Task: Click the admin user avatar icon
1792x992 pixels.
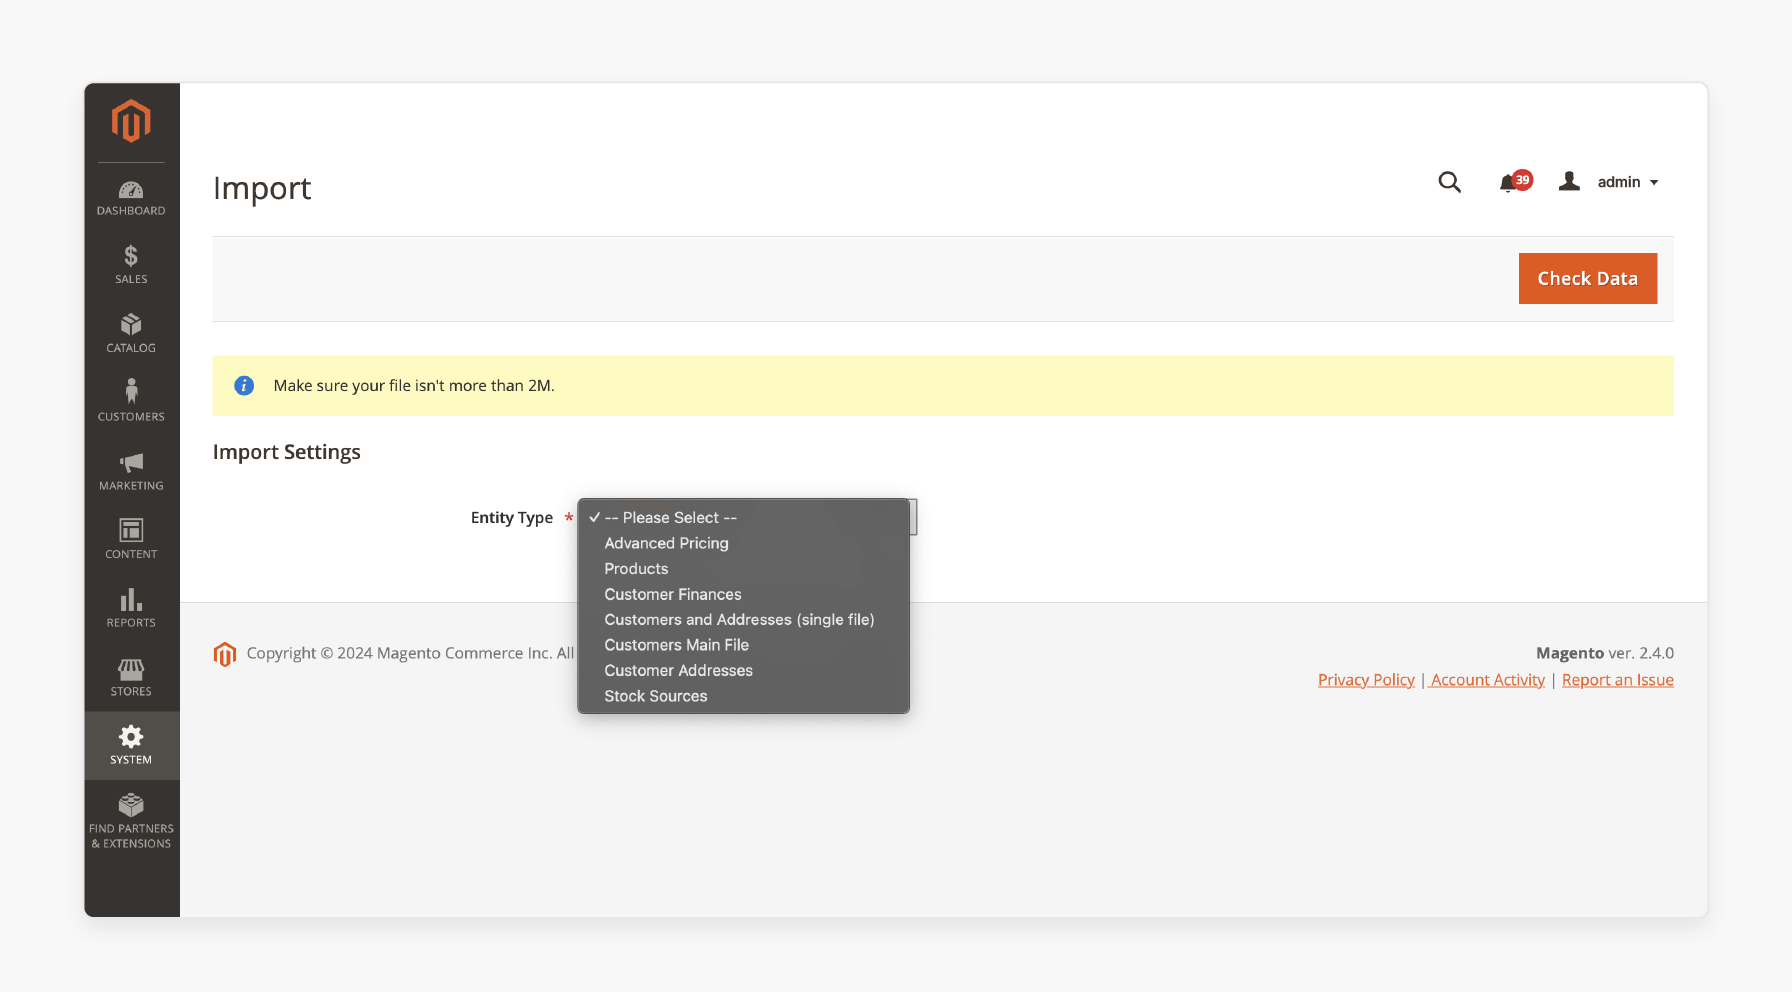Action: pyautogui.click(x=1569, y=181)
